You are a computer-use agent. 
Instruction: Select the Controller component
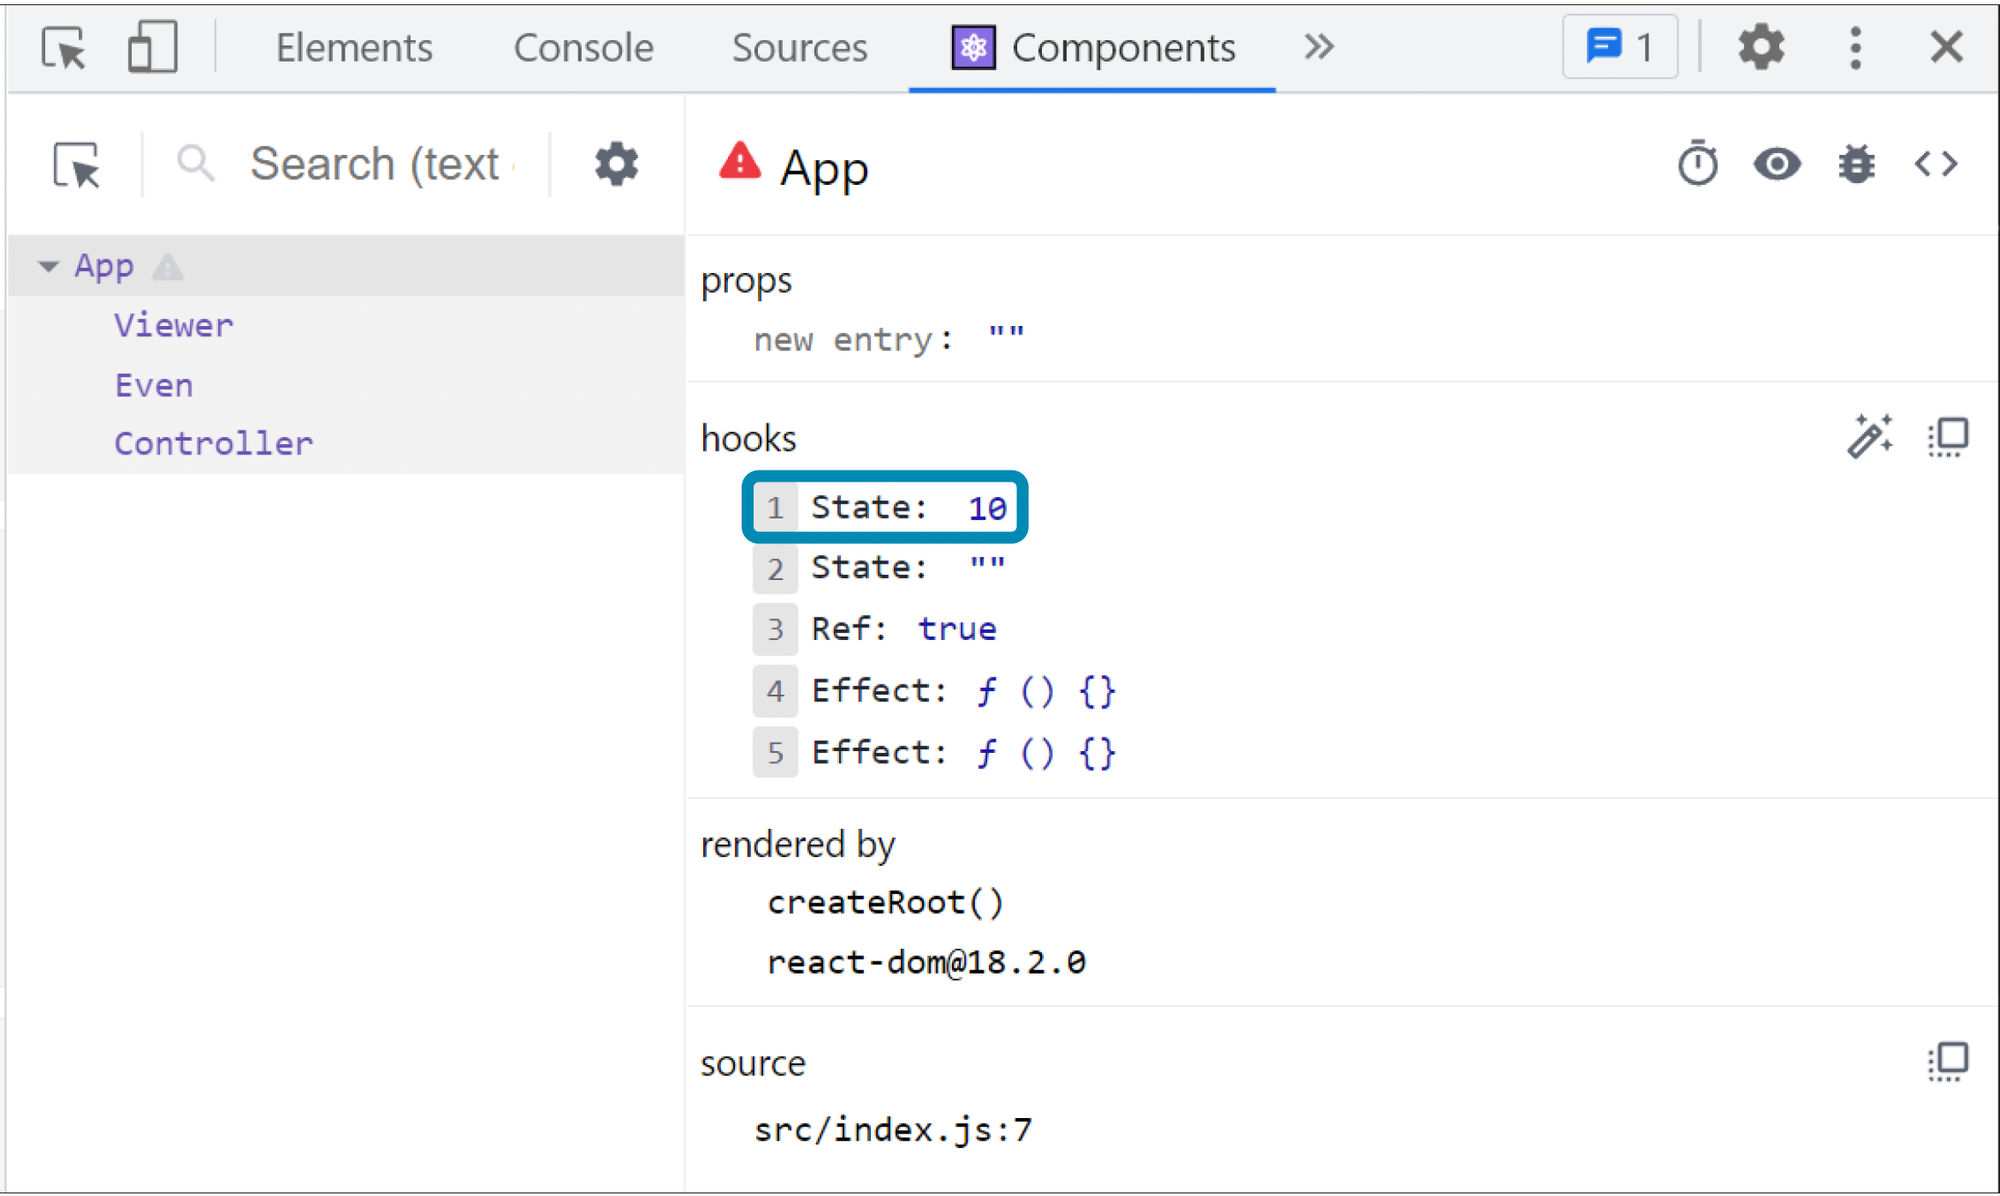(213, 443)
